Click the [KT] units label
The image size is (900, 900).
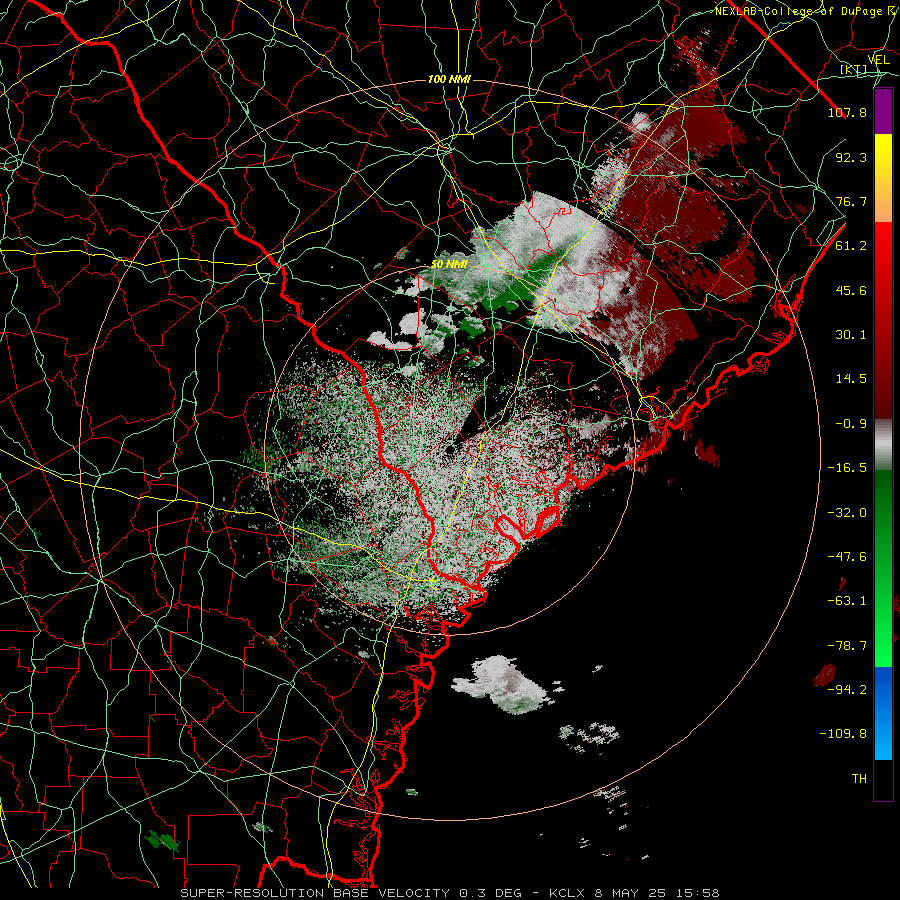coord(854,70)
